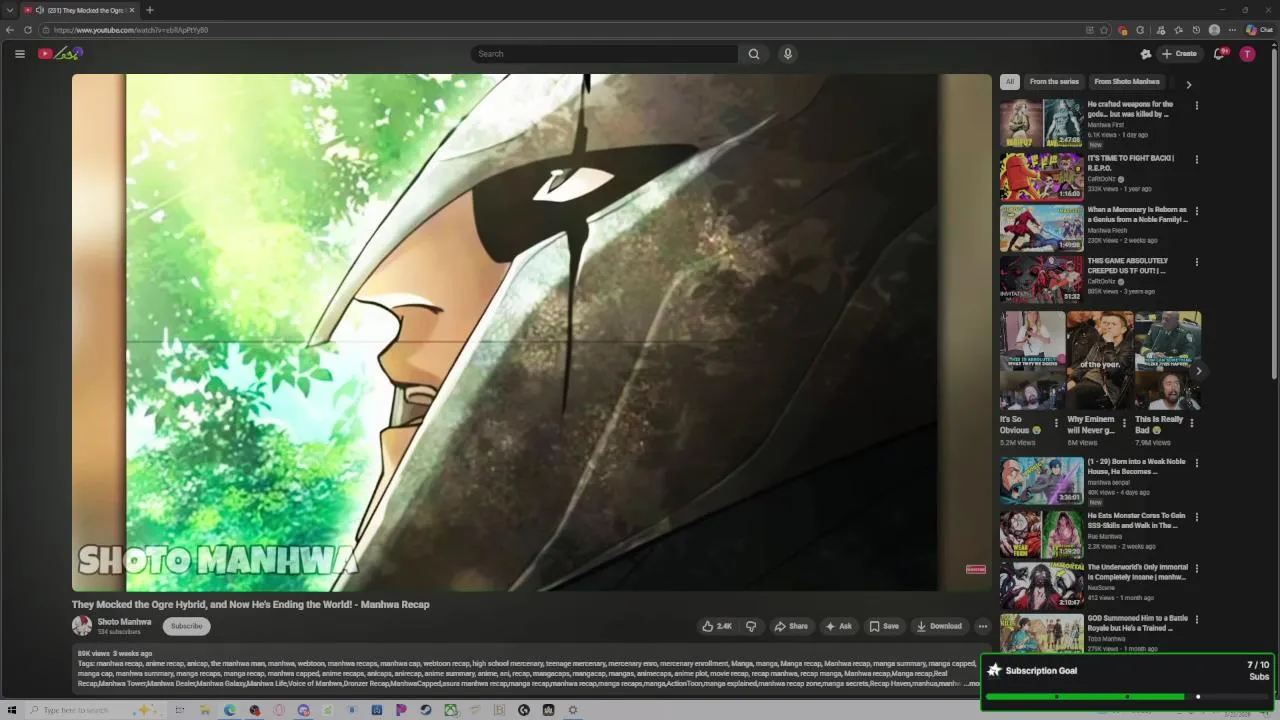Open Shoto Manhwa channel avatar
The image size is (1280, 720).
(82, 626)
